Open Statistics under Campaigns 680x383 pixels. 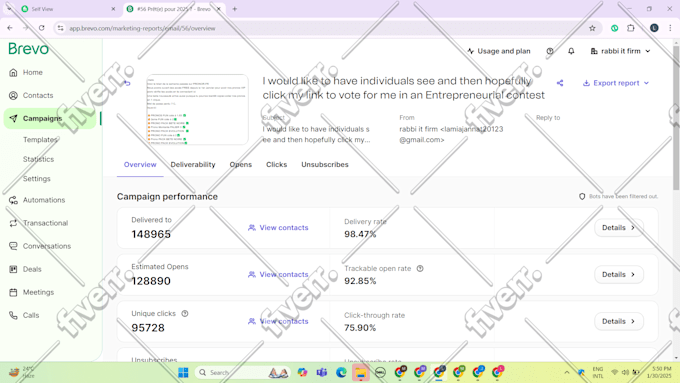click(38, 159)
